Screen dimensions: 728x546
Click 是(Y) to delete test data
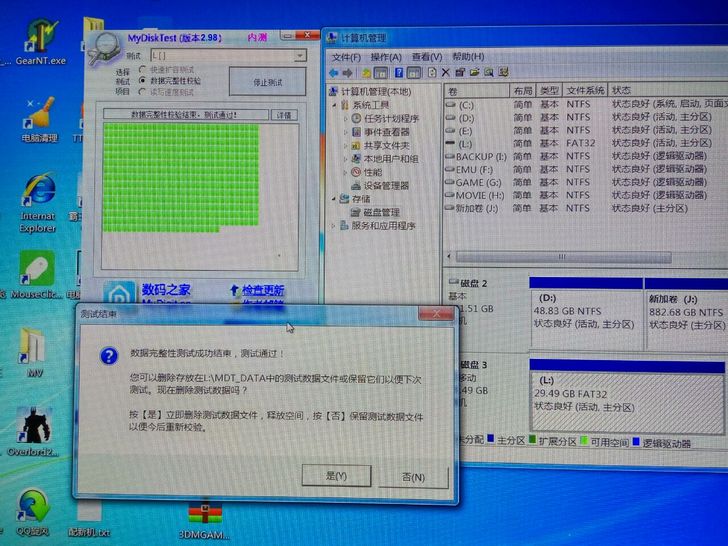[337, 476]
